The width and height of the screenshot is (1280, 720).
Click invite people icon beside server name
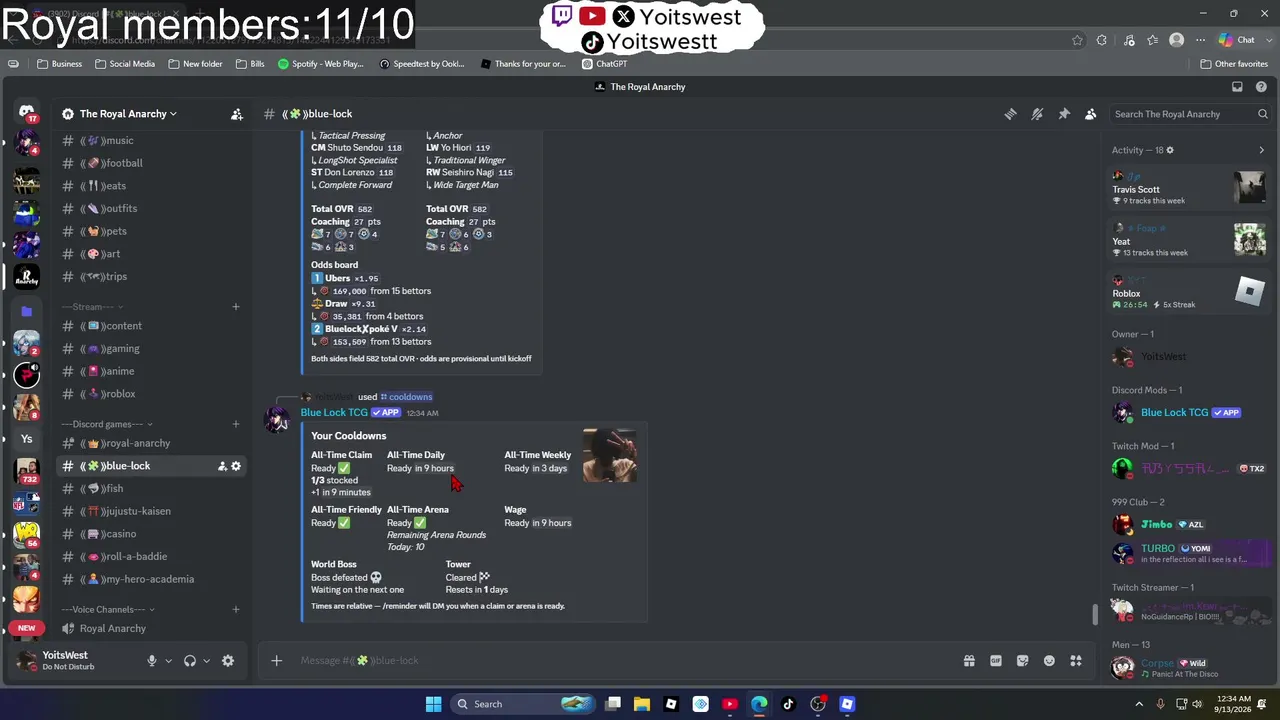coord(237,114)
